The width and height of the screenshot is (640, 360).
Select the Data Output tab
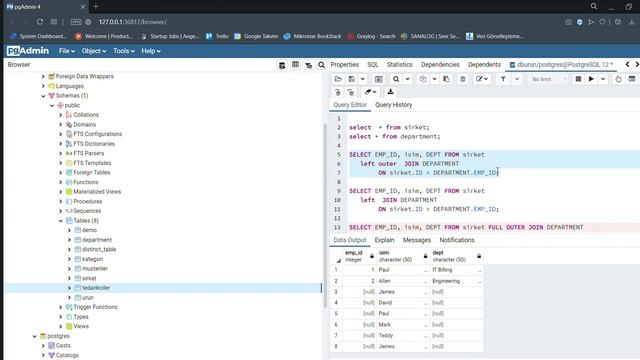click(350, 240)
